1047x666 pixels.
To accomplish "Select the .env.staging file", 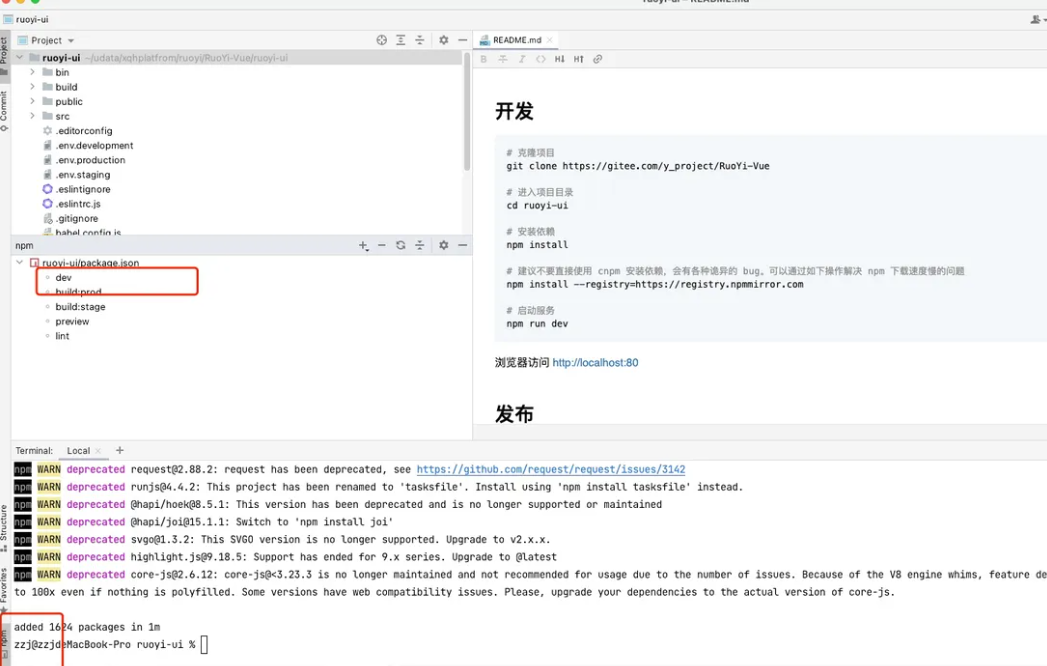I will pos(83,175).
